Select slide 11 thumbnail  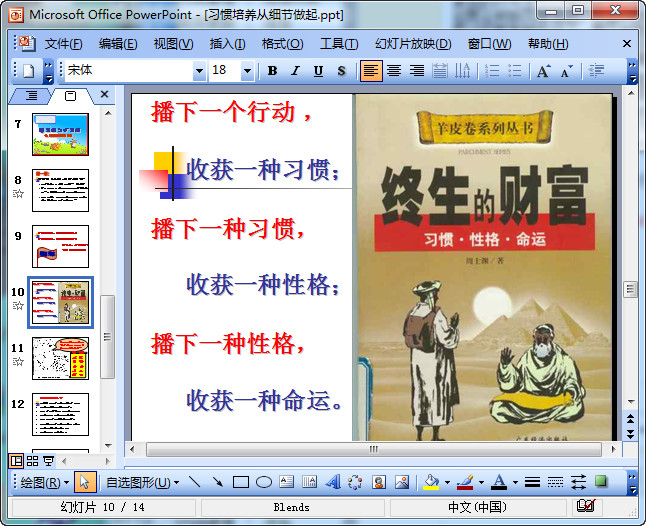[x=61, y=358]
